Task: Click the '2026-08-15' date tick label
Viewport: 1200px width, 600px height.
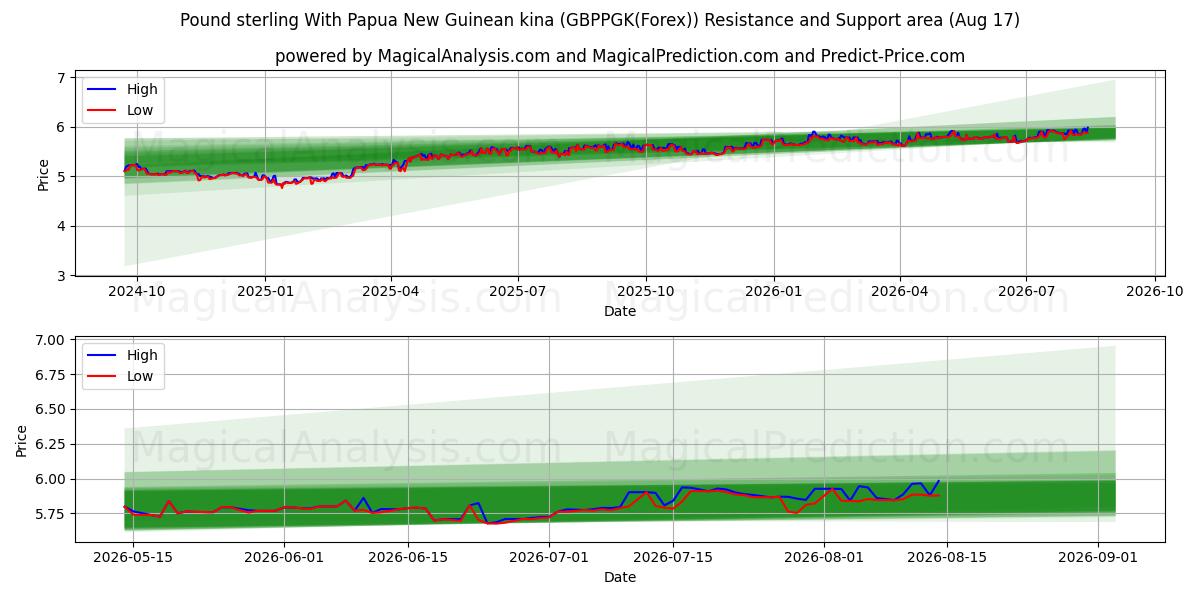Action: (x=948, y=557)
